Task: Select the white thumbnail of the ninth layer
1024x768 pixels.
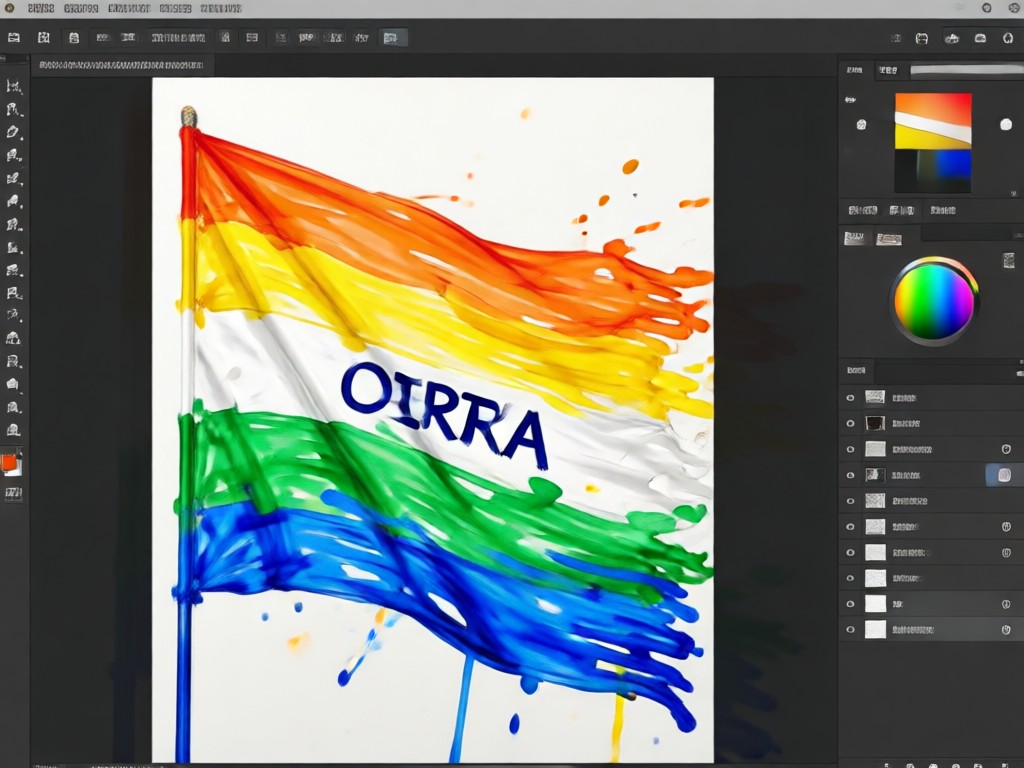Action: (x=875, y=604)
